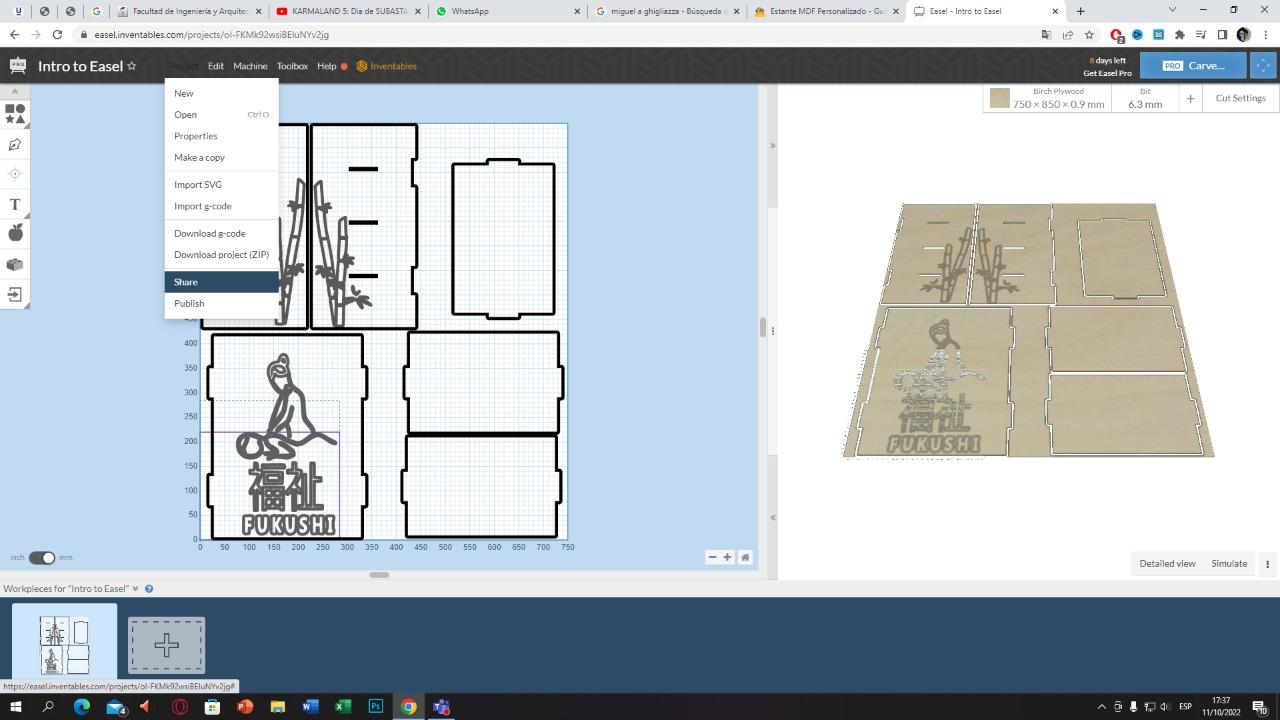This screenshot has width=1280, height=720.
Task: Open the jog machine arrows button
Action: (x=1263, y=66)
